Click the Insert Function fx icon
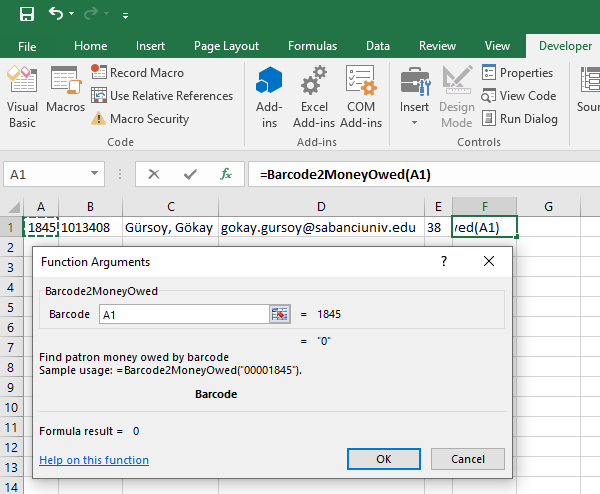 (x=226, y=174)
